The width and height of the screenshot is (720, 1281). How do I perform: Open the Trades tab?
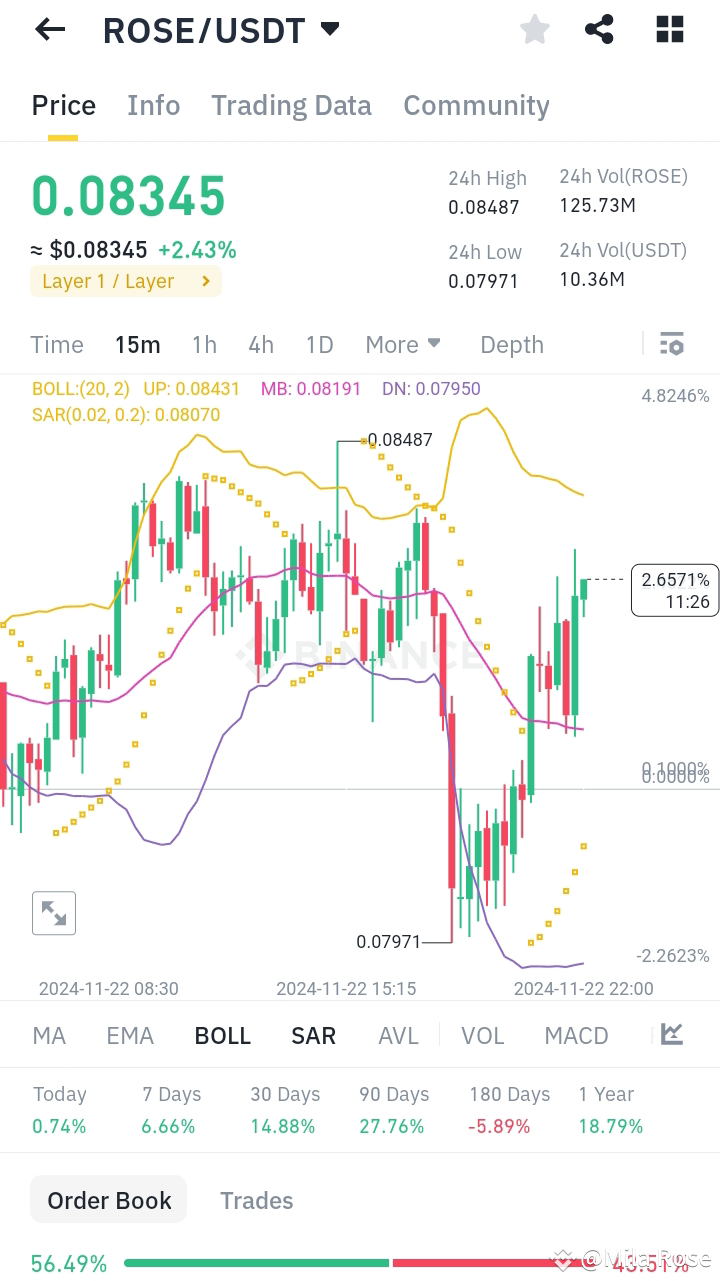point(257,1200)
